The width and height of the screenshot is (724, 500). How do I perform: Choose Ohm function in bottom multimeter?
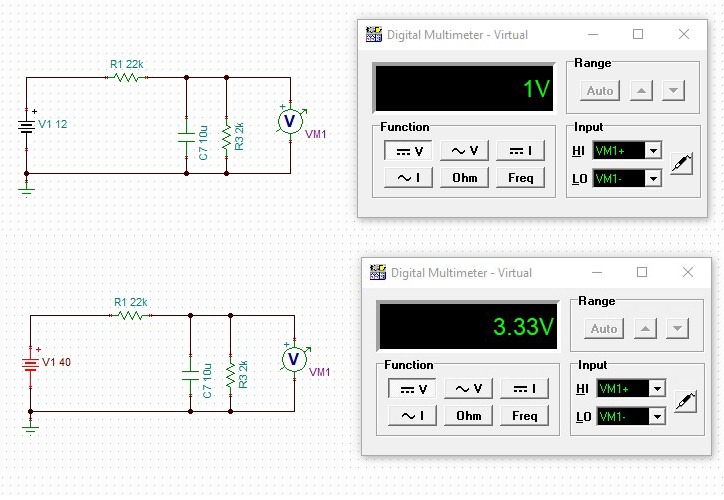tap(468, 416)
